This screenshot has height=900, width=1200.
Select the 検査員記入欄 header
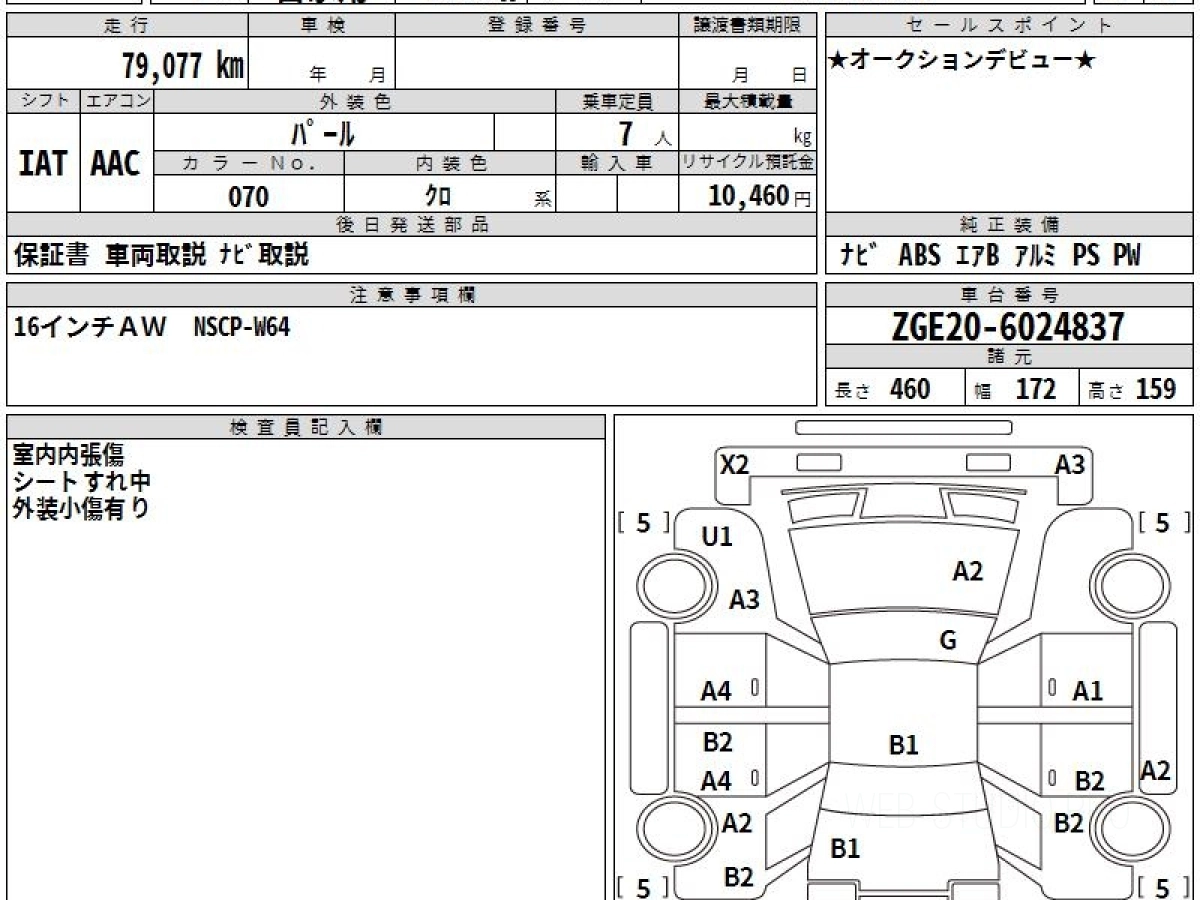306,426
